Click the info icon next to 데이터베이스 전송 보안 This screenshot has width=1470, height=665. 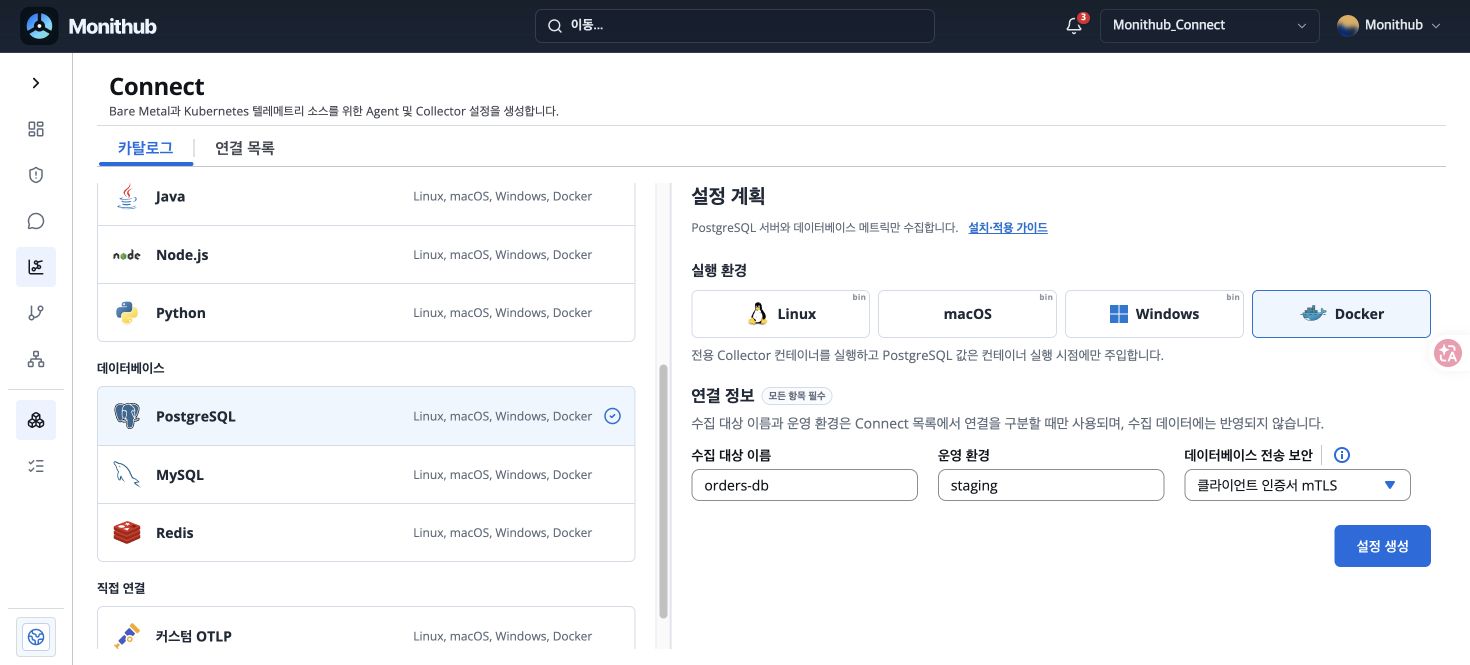pos(1342,455)
